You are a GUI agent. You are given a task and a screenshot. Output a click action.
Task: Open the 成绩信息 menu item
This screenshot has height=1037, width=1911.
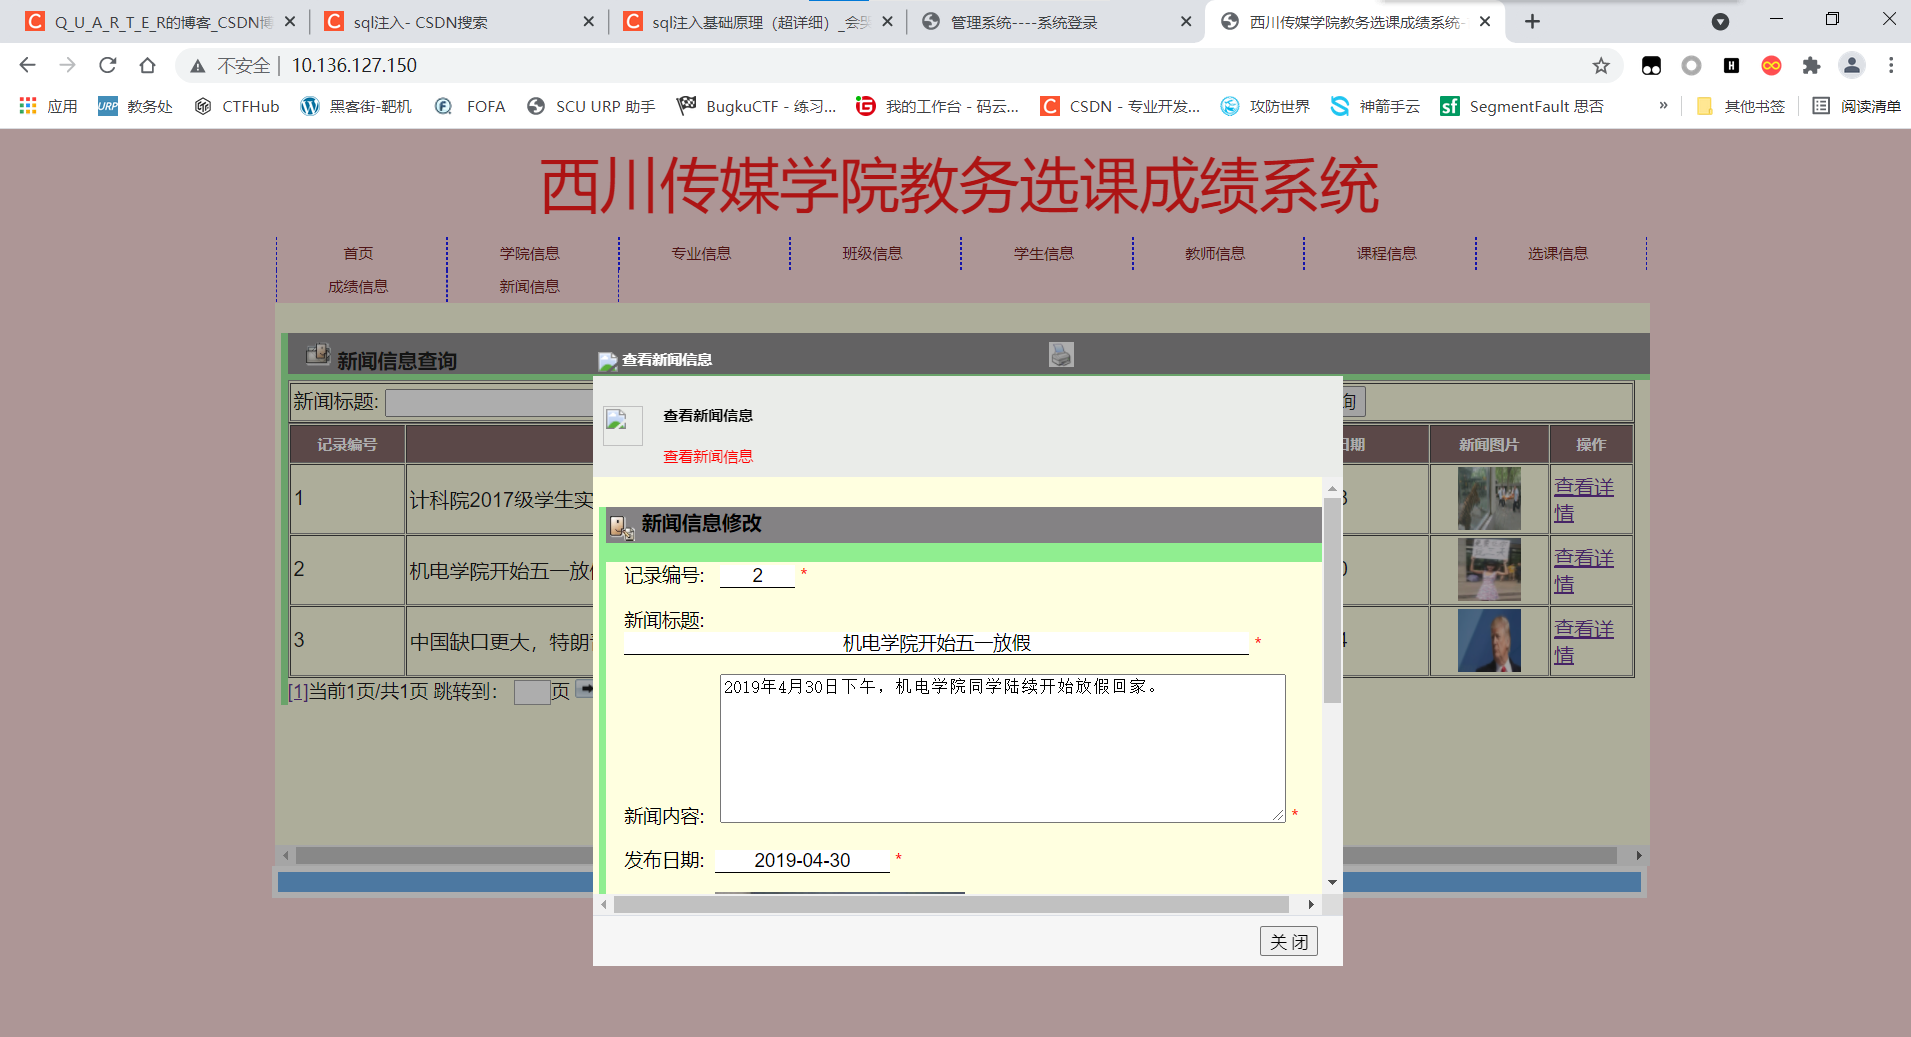pyautogui.click(x=358, y=286)
